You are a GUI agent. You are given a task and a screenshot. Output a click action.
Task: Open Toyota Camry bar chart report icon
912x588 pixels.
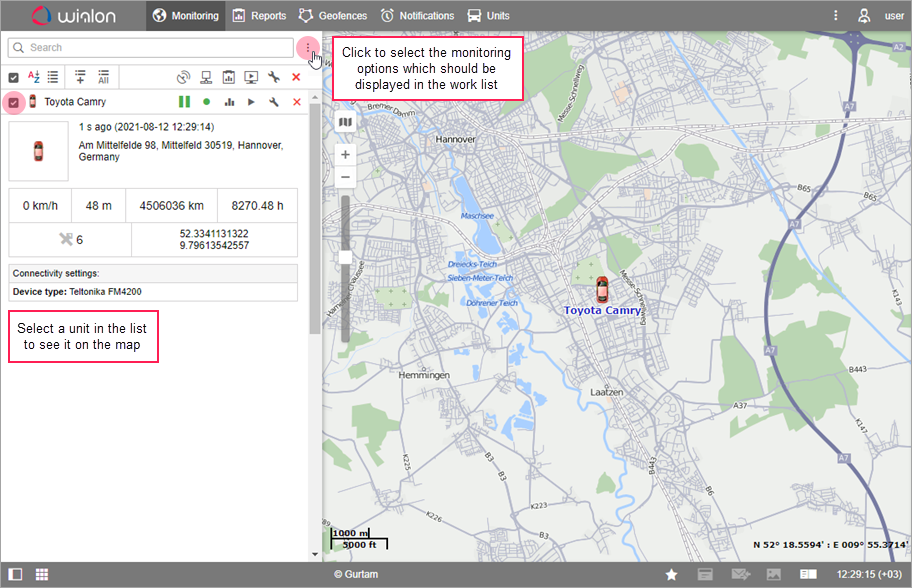pos(229,102)
